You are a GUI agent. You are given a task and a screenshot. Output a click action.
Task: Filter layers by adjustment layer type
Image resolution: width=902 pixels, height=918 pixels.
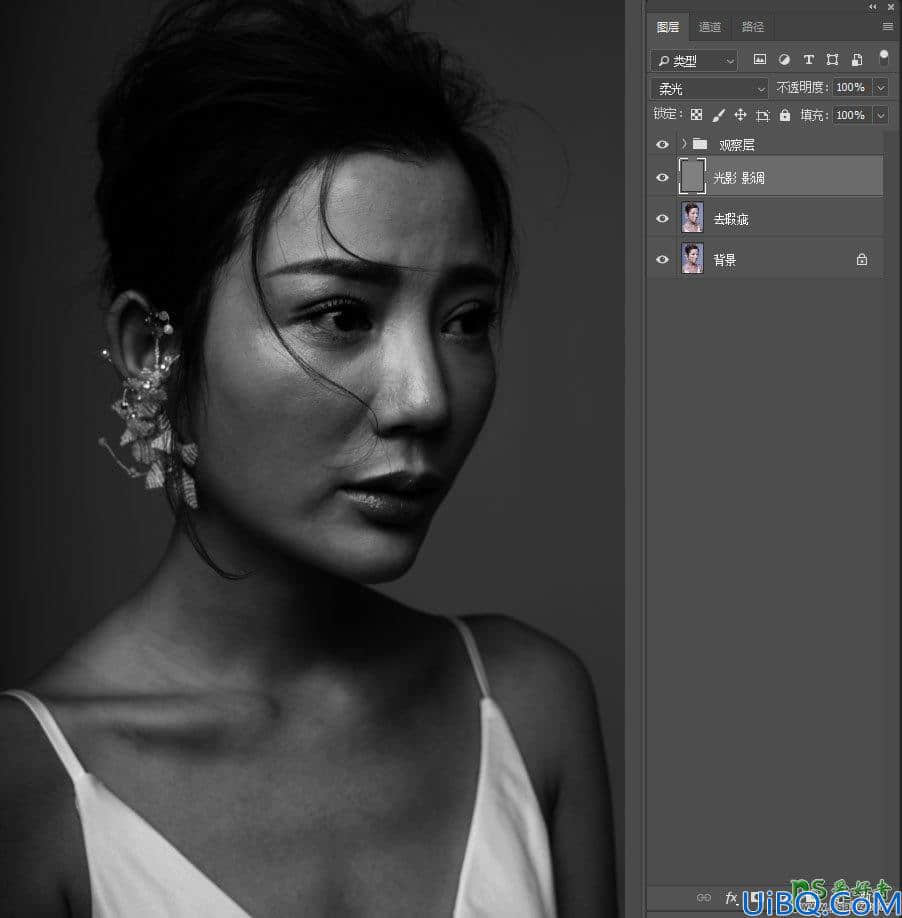coord(784,60)
